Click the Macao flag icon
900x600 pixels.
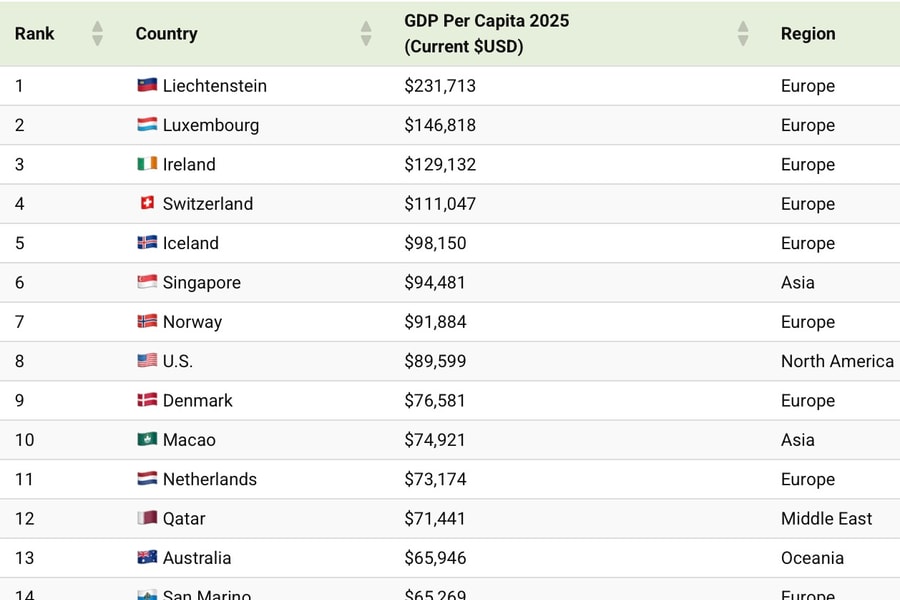[x=147, y=440]
